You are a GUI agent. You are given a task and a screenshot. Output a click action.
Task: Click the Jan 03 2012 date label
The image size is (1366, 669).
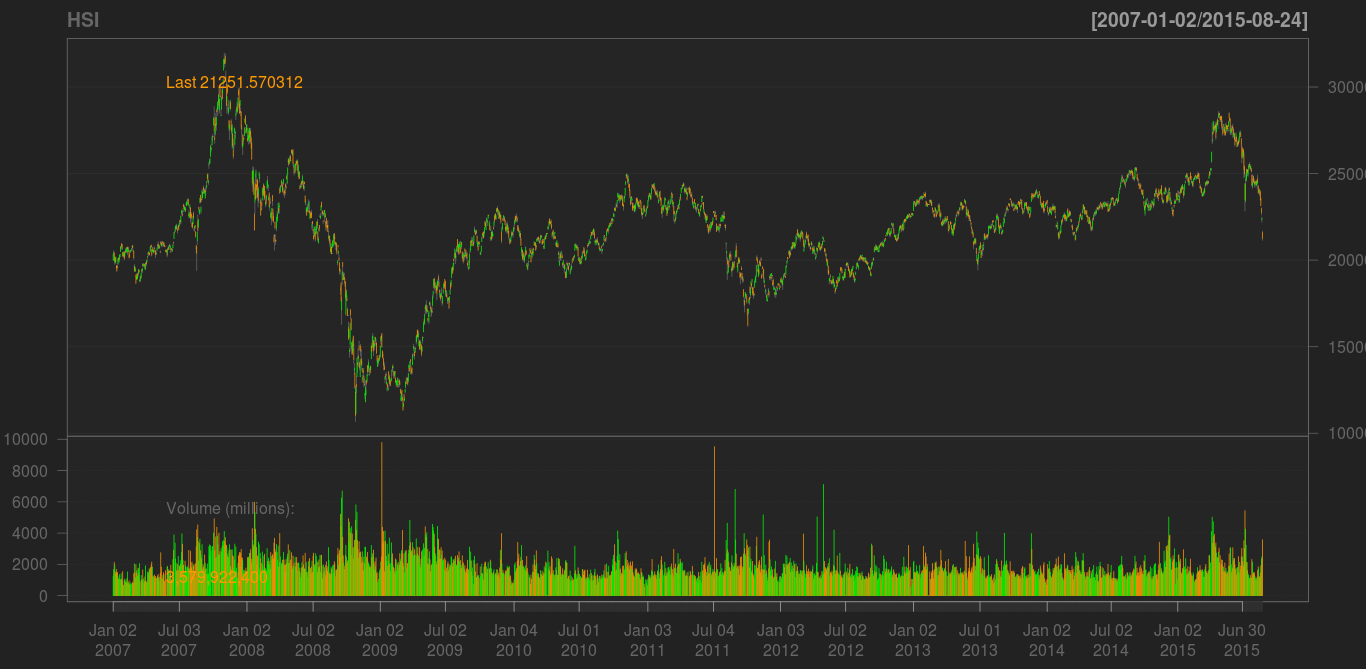(780, 640)
